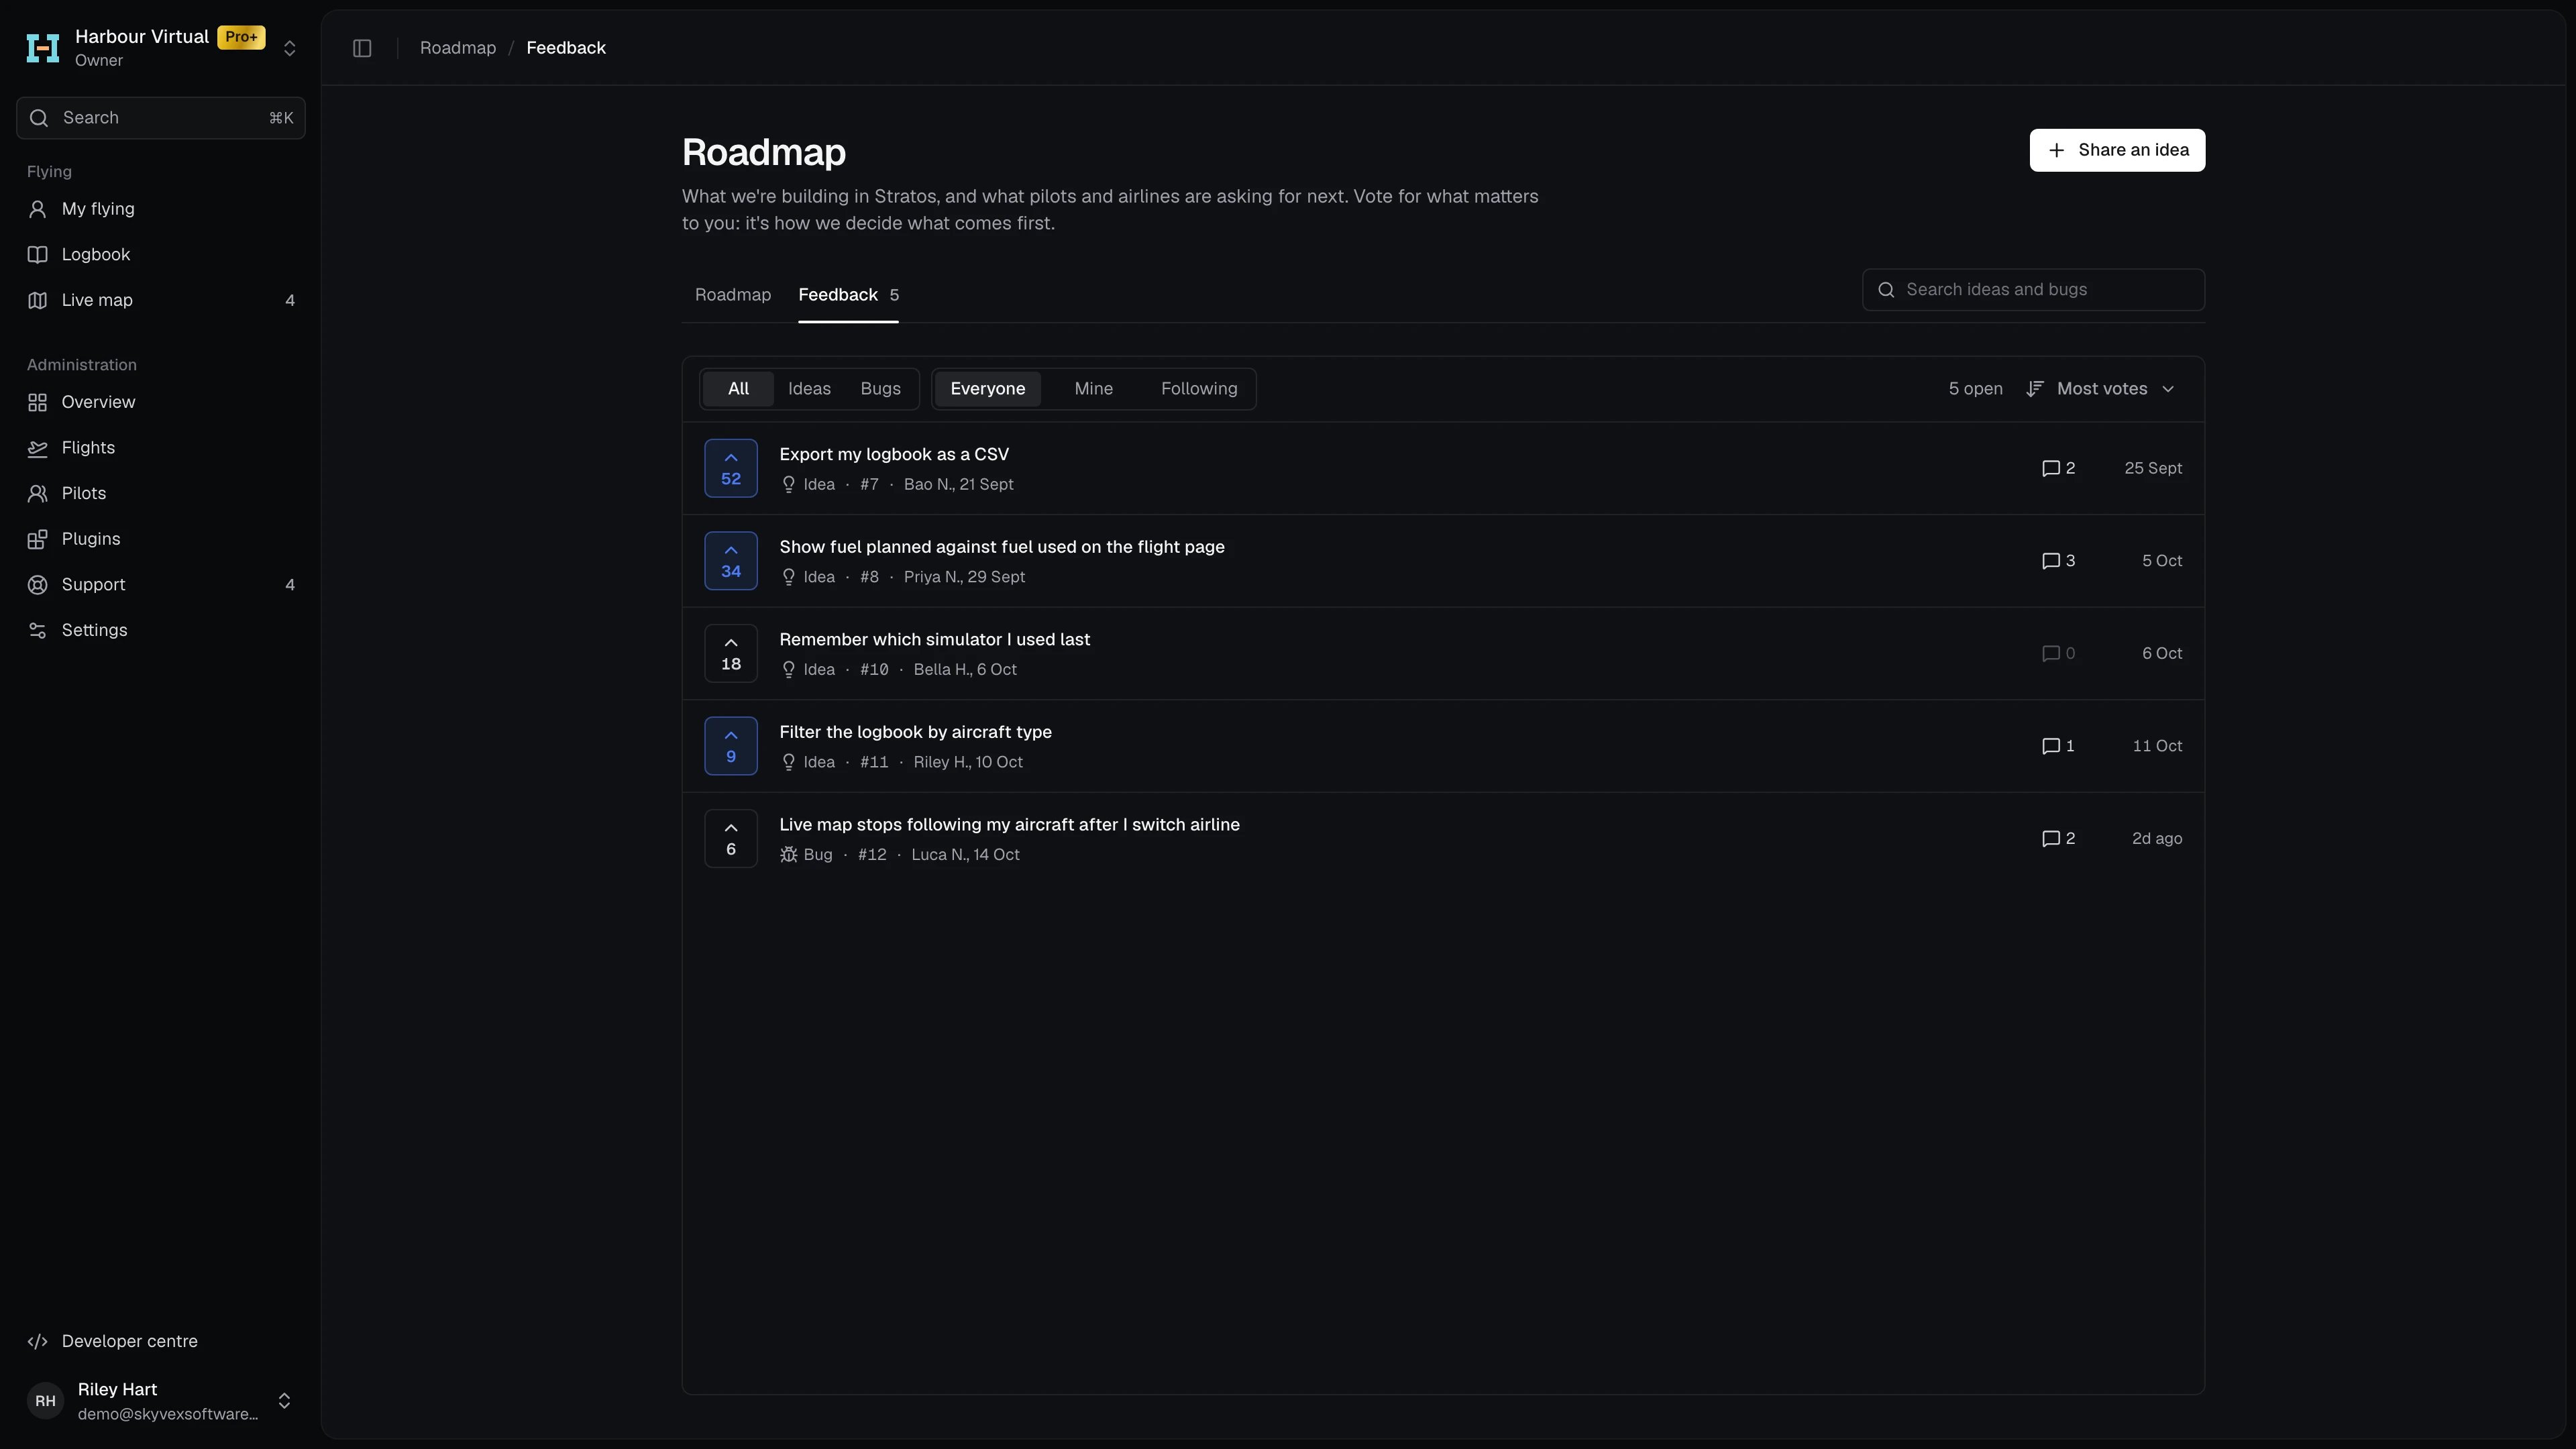This screenshot has width=2576, height=1449.
Task: Switch to the Roadmap tab
Action: click(733, 295)
